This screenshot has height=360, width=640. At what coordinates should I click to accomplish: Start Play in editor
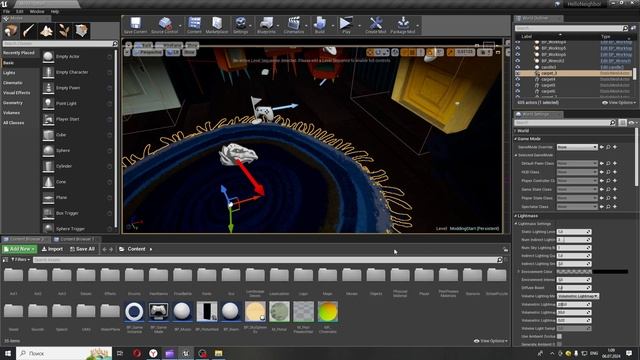(346, 23)
